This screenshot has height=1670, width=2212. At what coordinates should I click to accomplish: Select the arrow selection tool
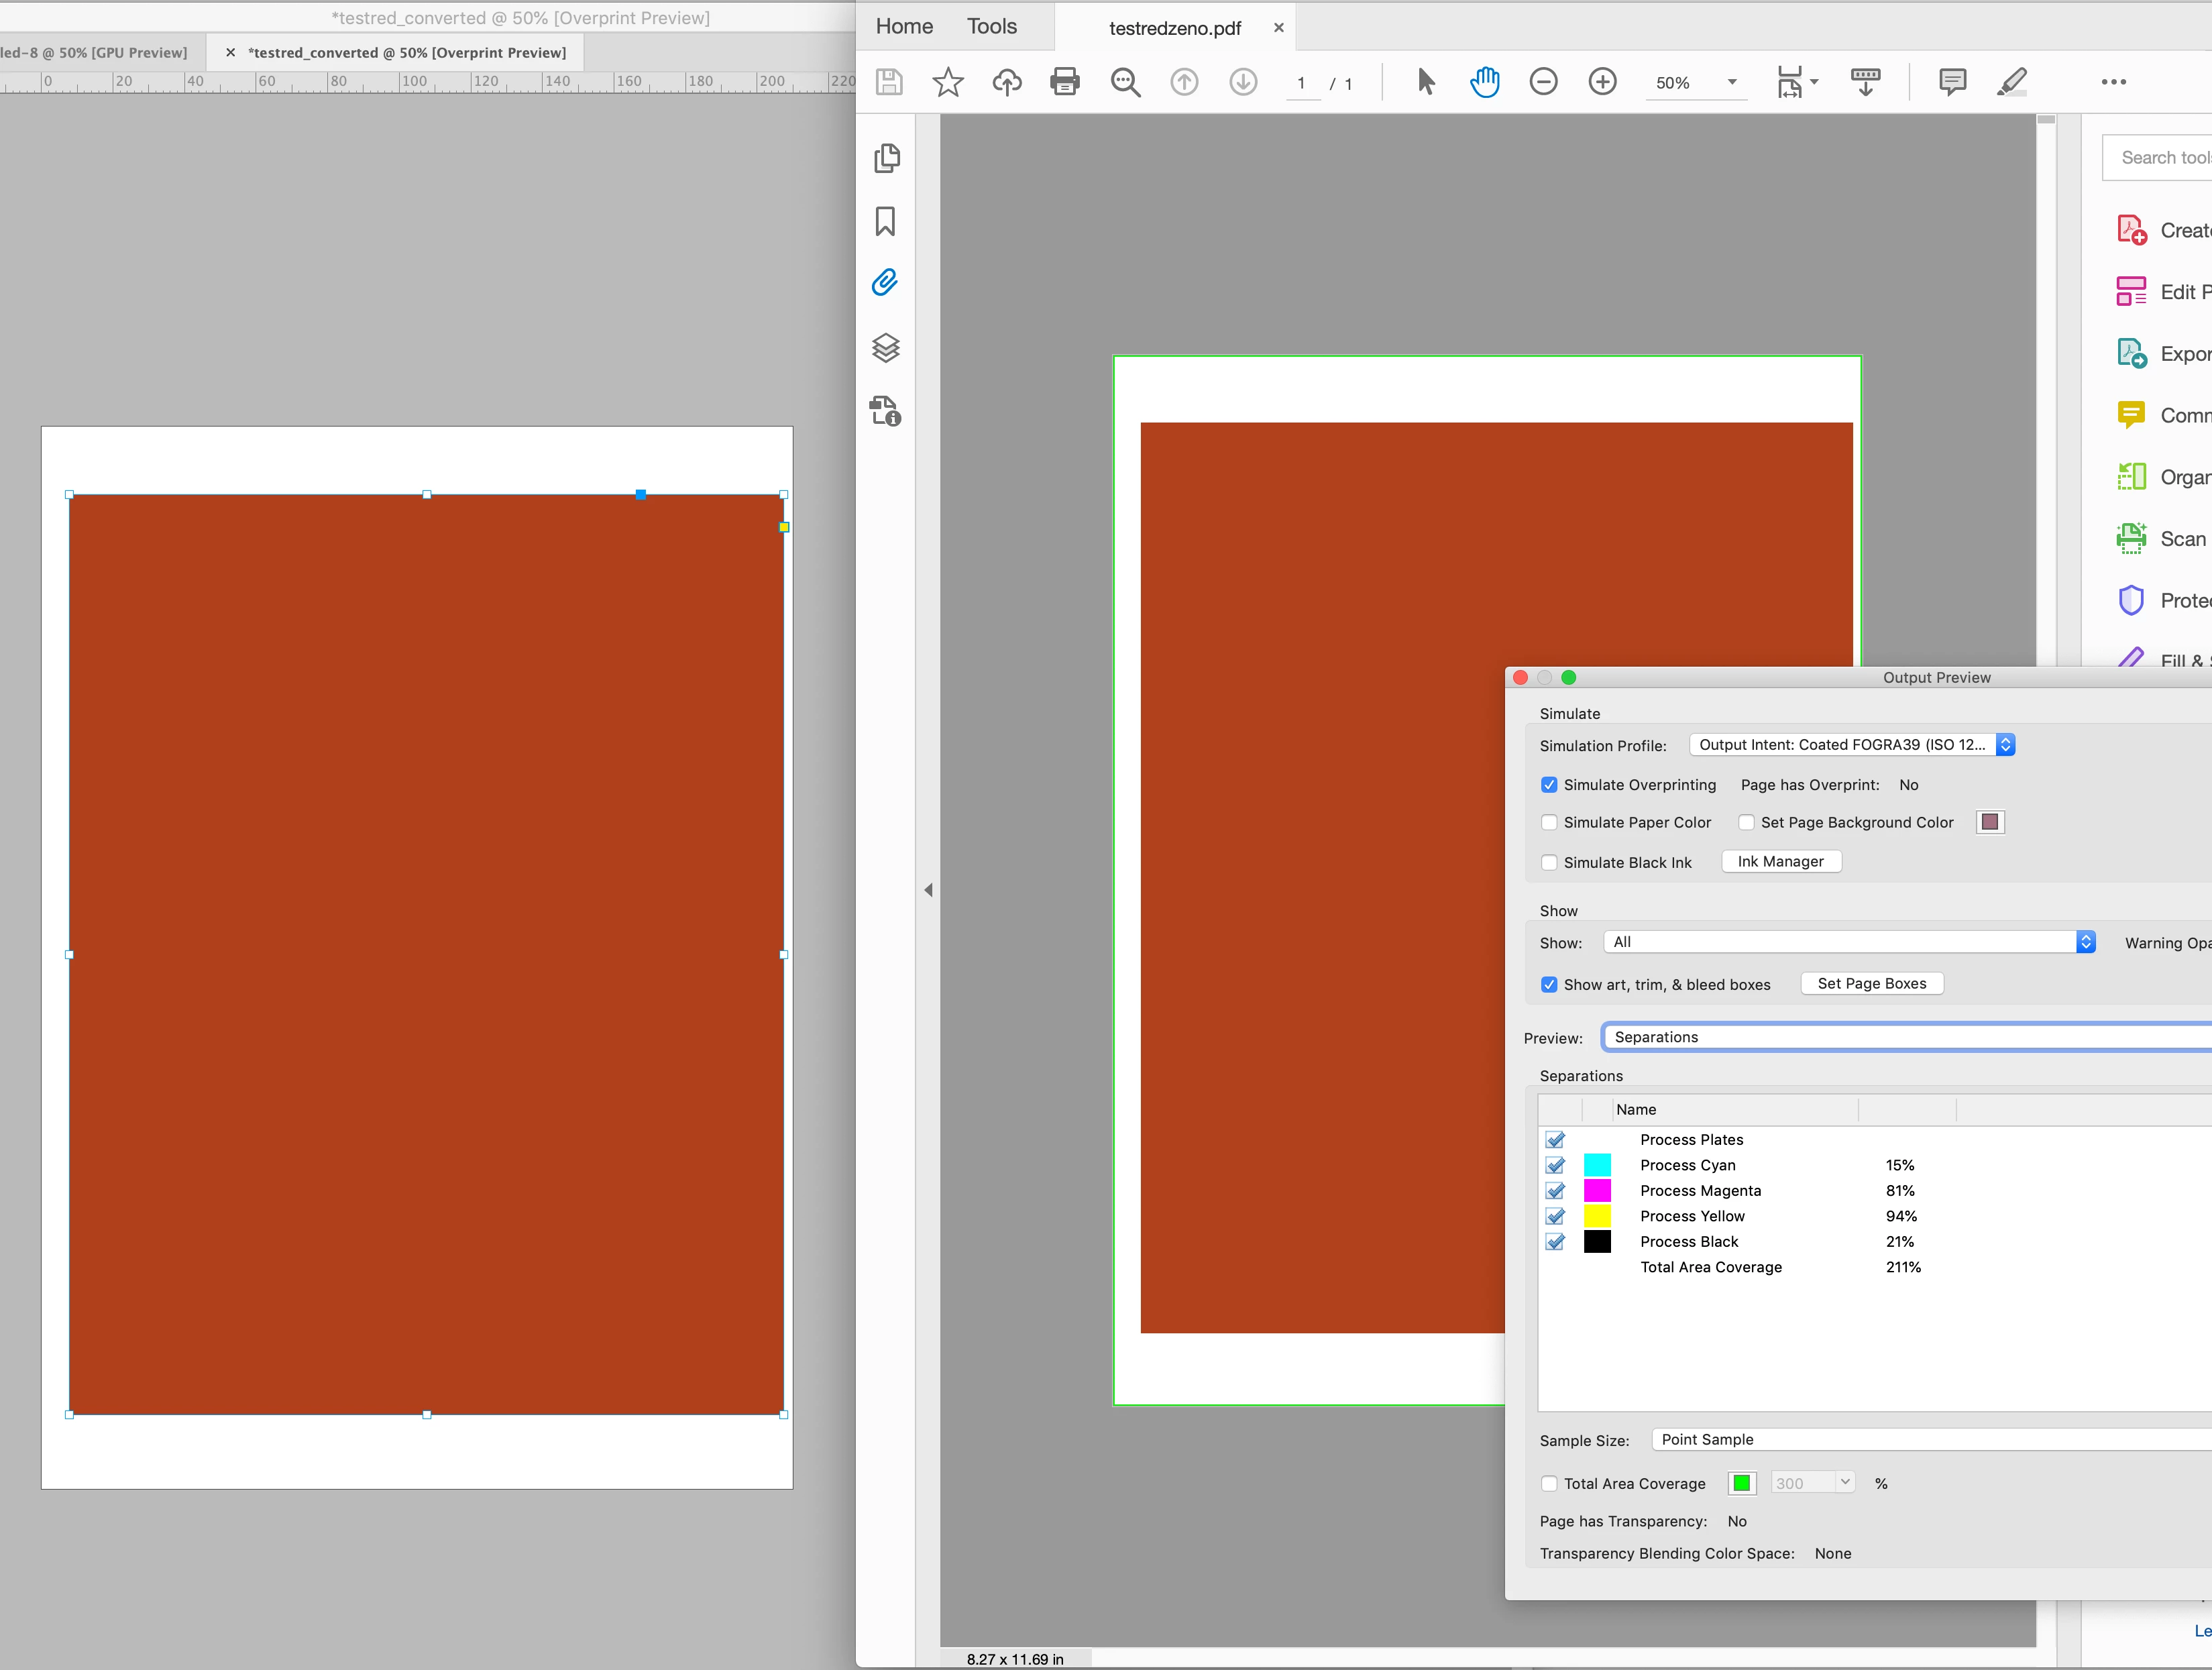tap(1426, 82)
